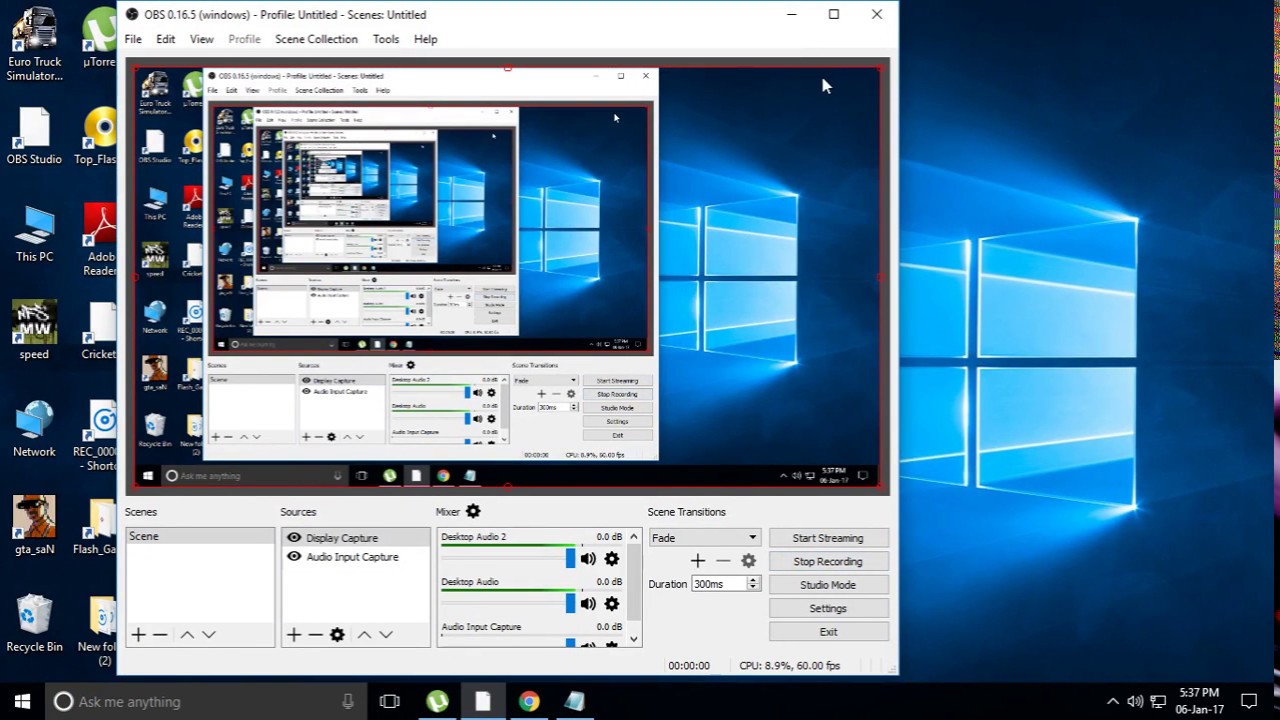Select Display Capture source name
This screenshot has width=1280, height=720.
(x=342, y=538)
